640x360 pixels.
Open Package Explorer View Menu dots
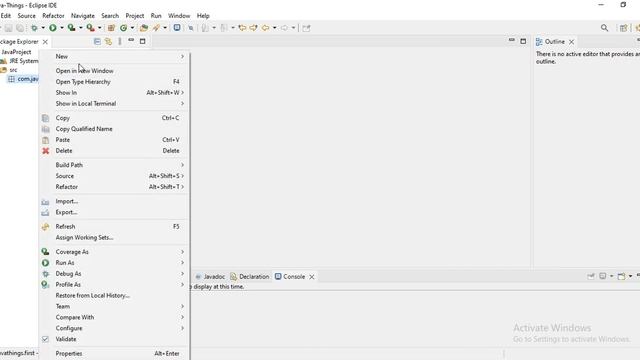120,41
